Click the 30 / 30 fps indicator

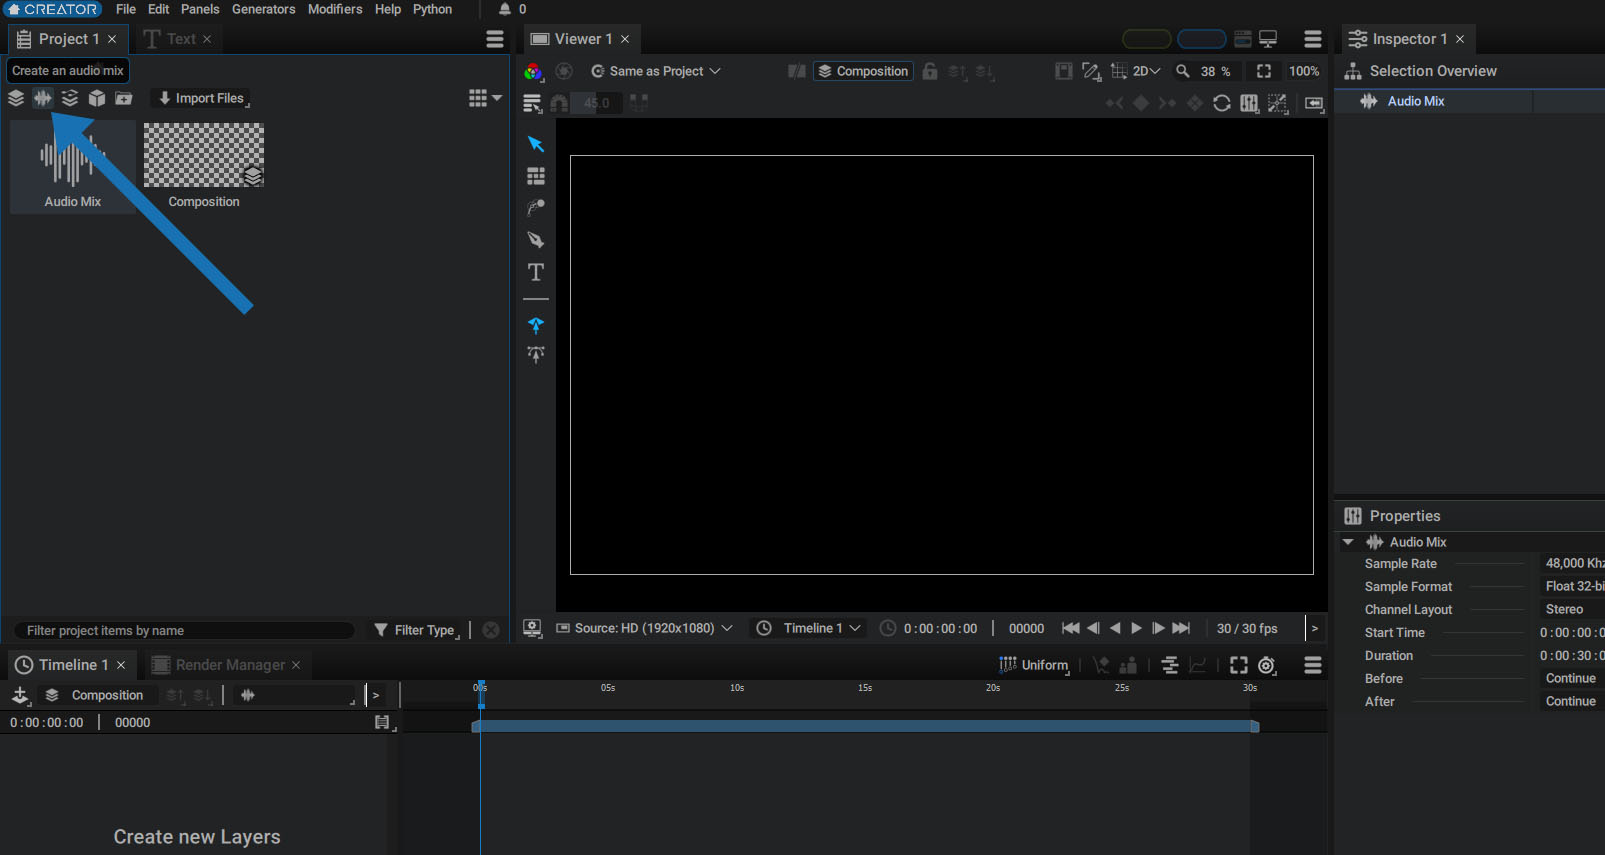pos(1247,628)
